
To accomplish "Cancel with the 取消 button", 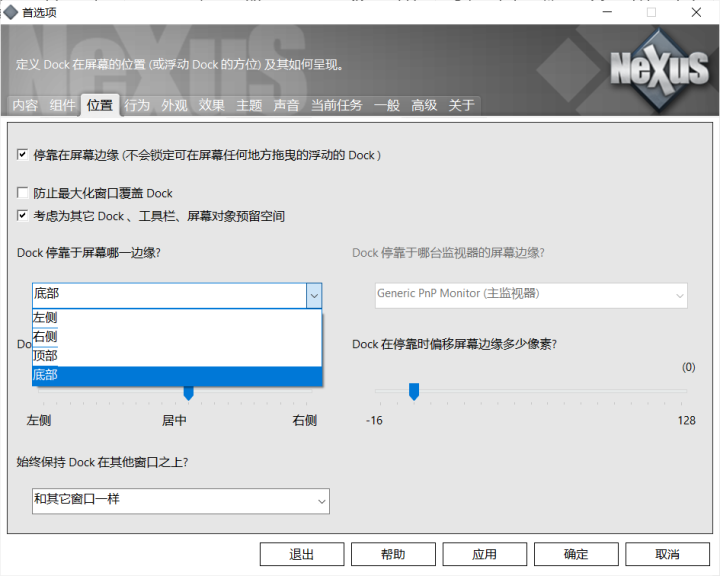I will click(x=668, y=554).
